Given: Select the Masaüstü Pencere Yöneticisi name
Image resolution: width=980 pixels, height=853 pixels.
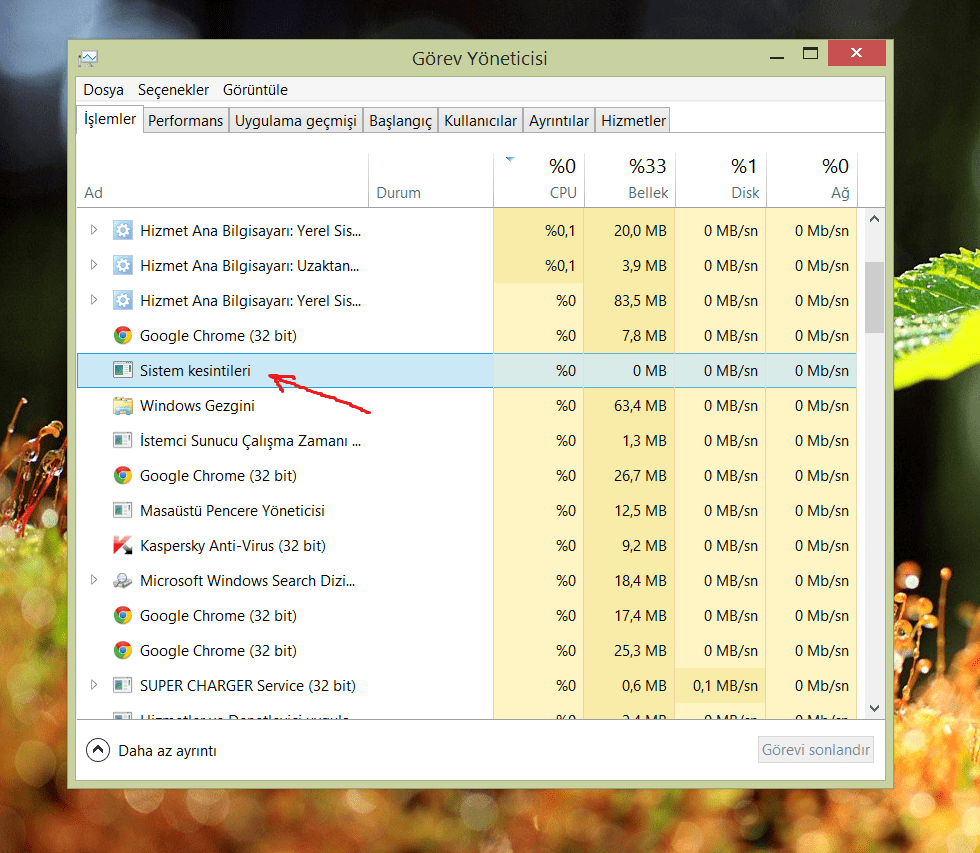Looking at the screenshot, I should (232, 511).
